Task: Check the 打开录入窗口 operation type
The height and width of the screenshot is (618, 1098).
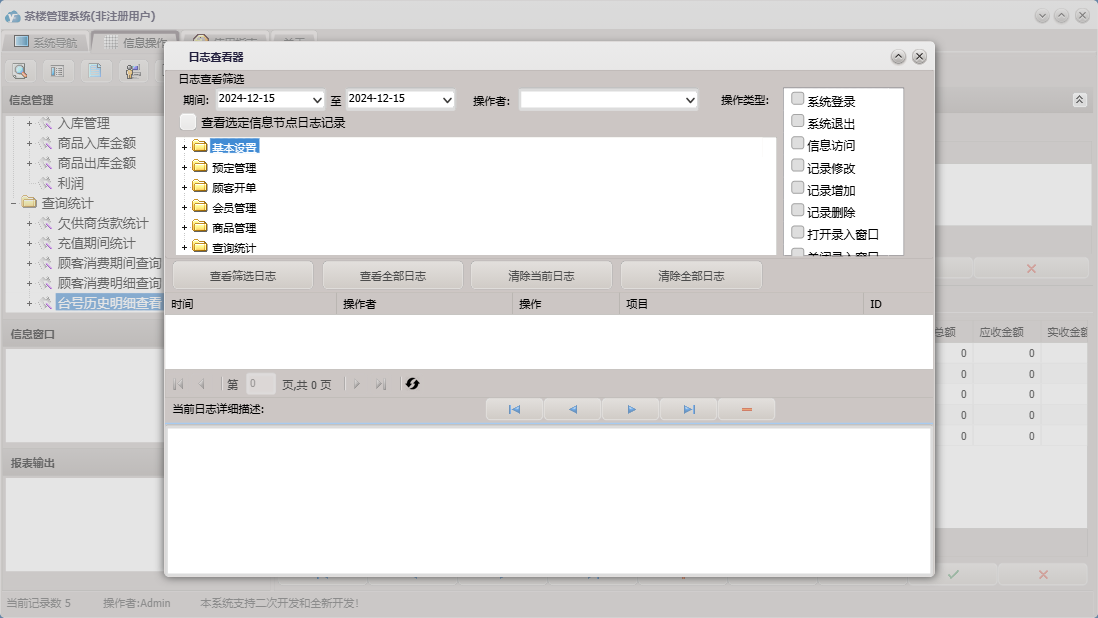Action: [x=797, y=232]
